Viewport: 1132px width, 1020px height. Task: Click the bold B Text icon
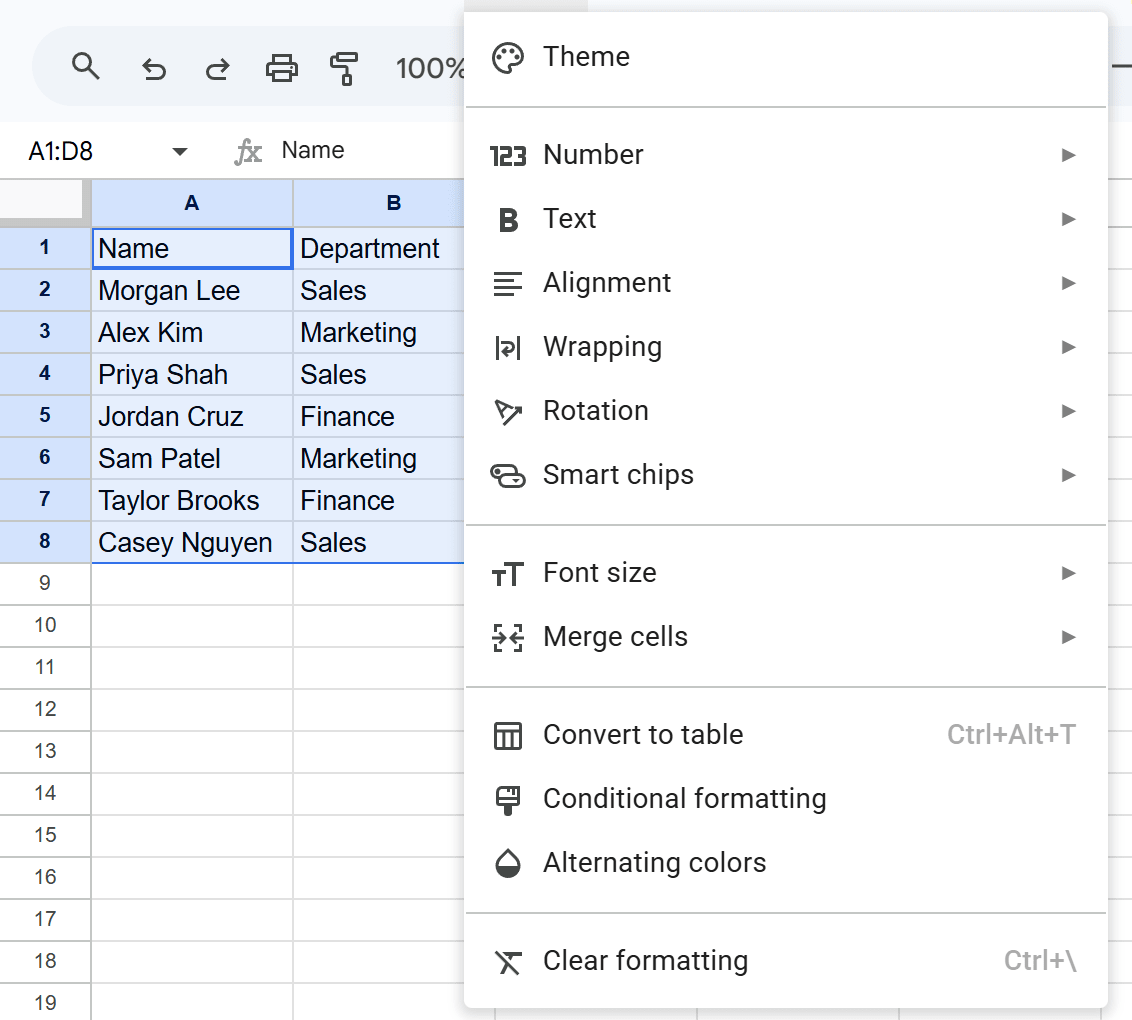click(x=508, y=219)
